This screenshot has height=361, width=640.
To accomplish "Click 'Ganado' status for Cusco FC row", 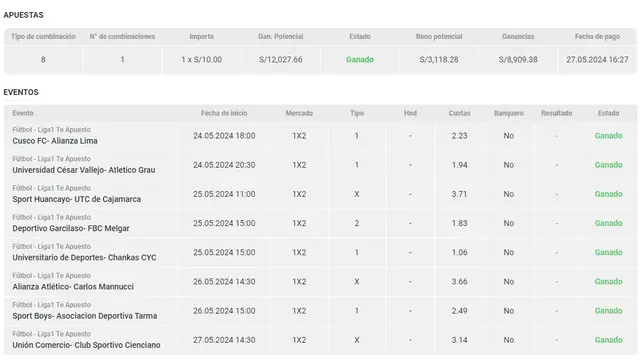I will click(608, 136).
